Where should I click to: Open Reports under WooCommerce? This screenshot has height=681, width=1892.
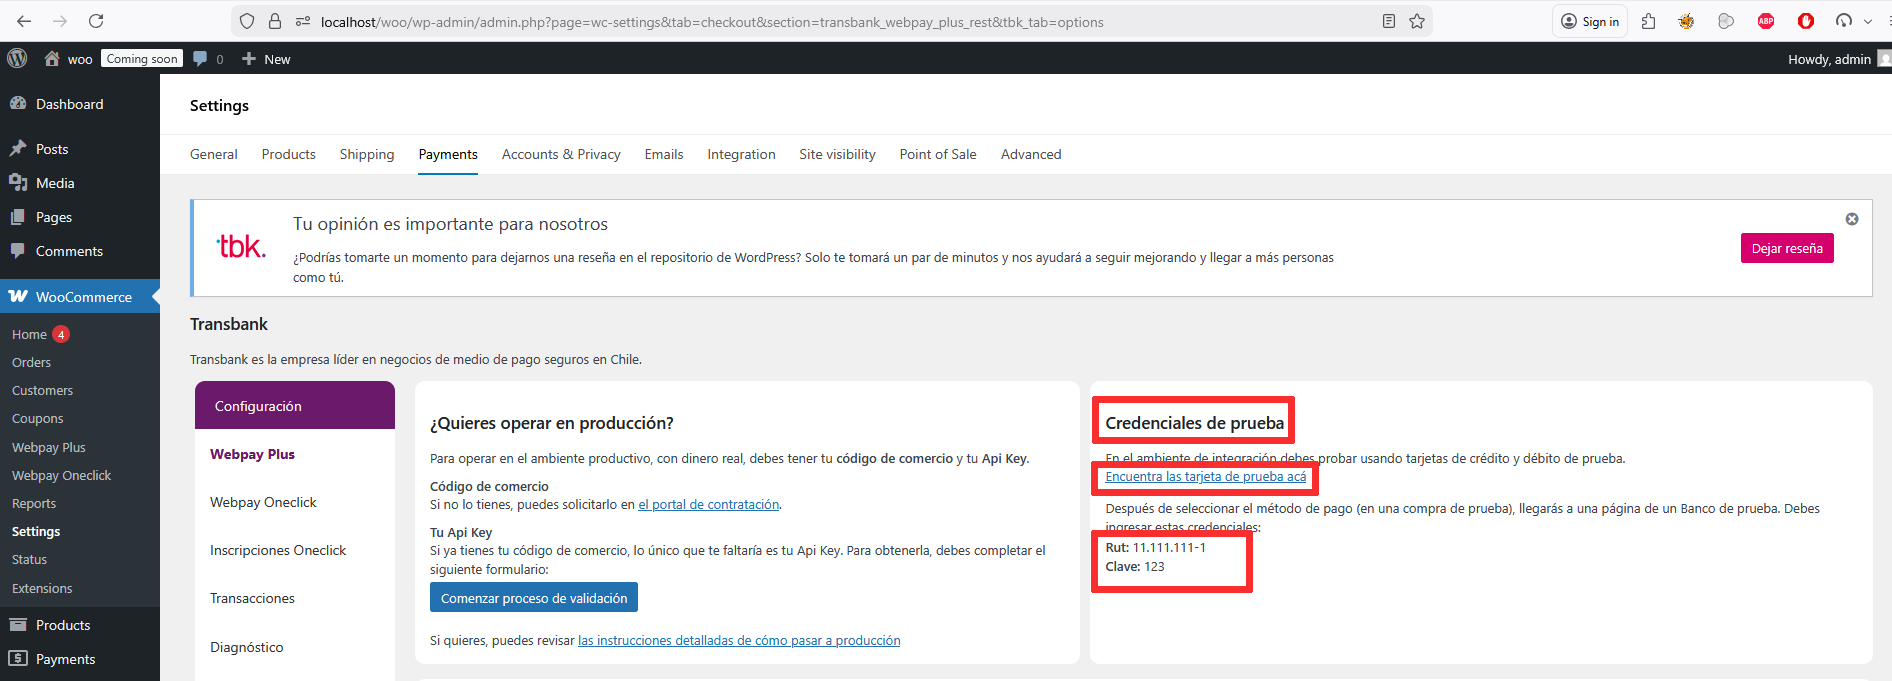pos(34,503)
